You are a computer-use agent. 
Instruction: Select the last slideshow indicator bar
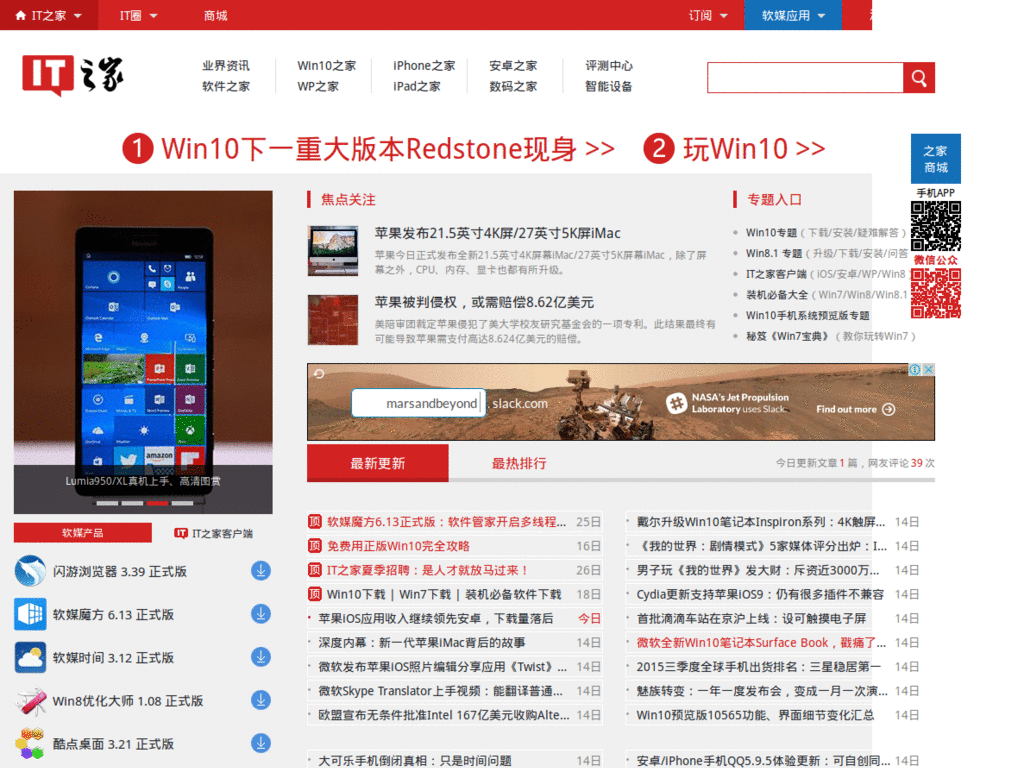182,503
